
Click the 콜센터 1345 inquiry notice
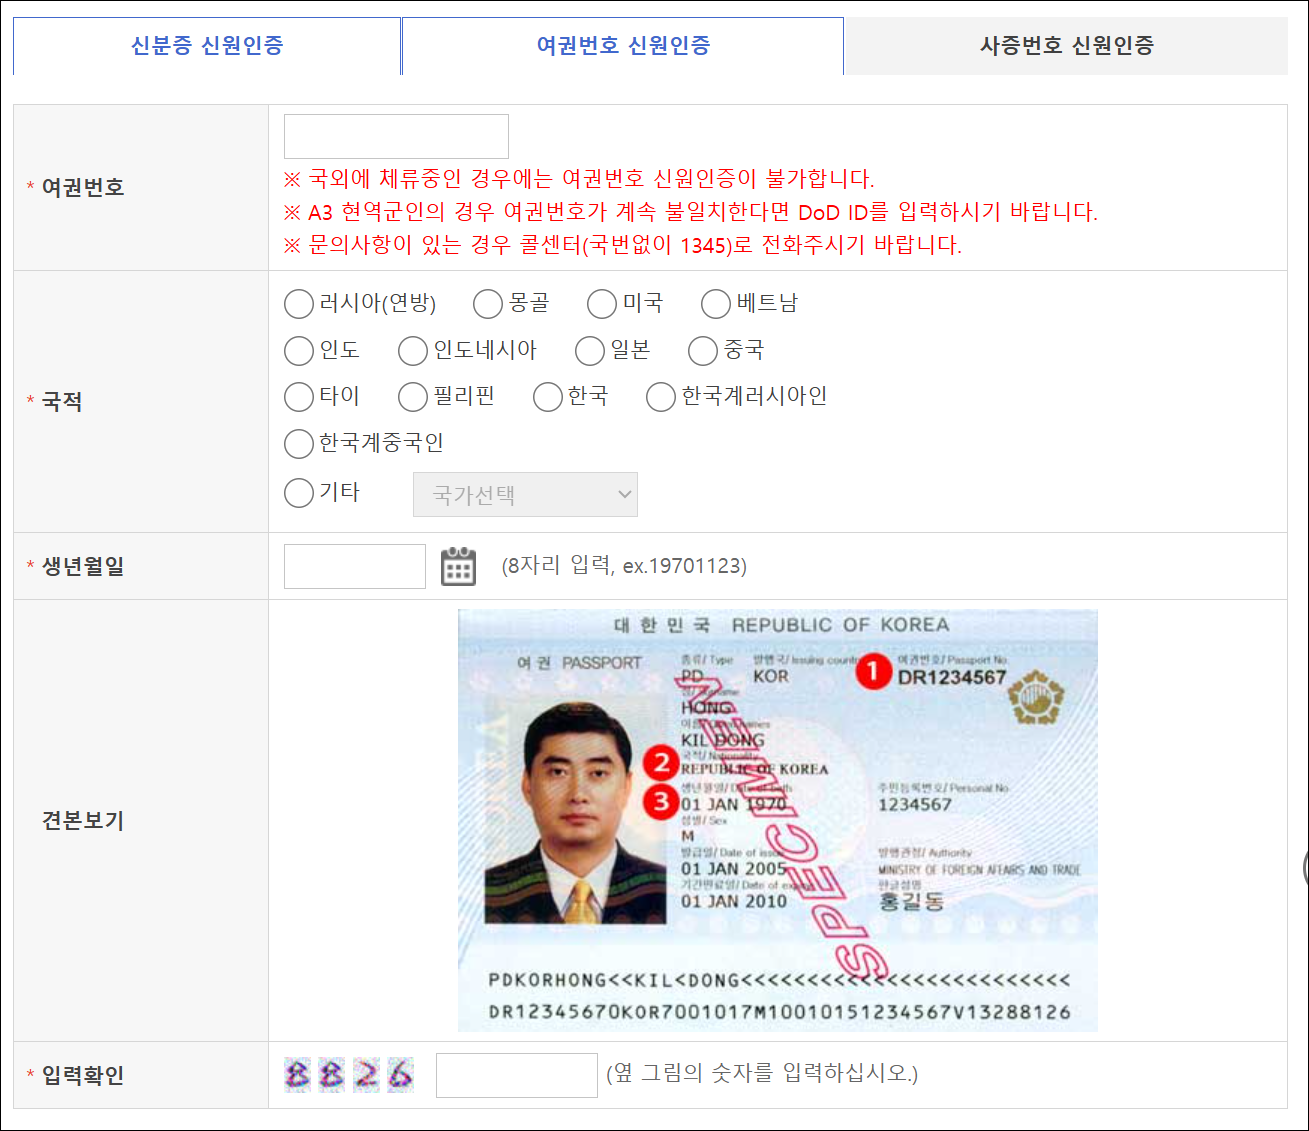click(x=623, y=245)
